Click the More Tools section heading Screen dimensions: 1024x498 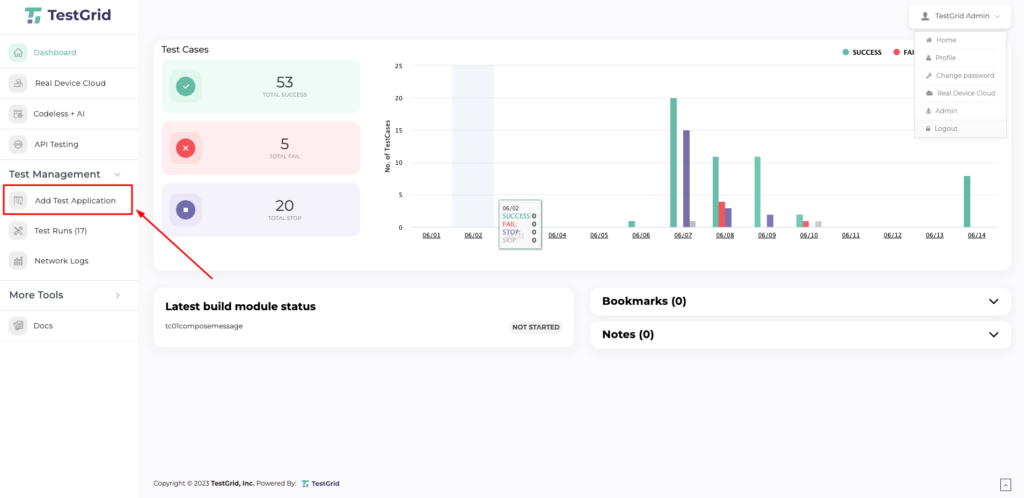(36, 295)
